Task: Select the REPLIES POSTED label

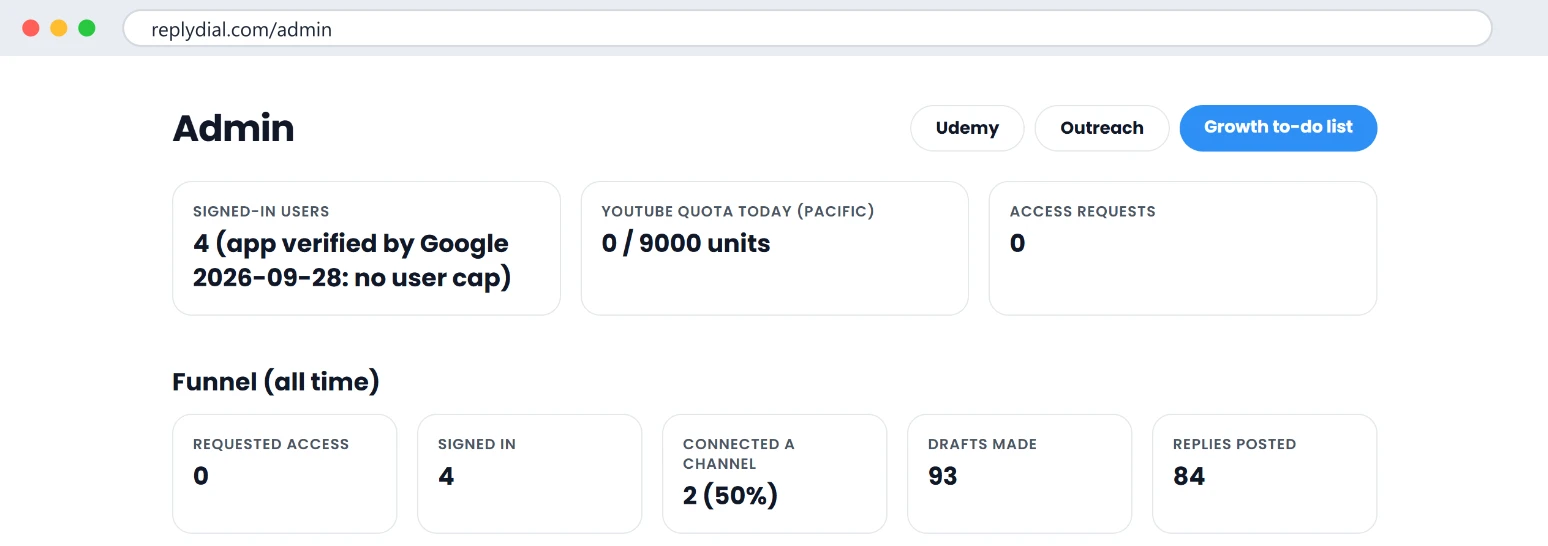Action: coord(1235,444)
